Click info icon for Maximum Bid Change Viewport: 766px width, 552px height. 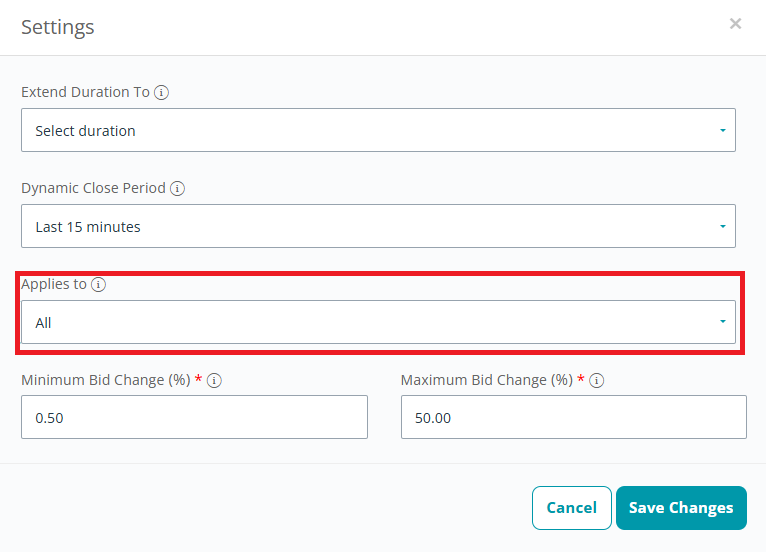click(x=596, y=381)
